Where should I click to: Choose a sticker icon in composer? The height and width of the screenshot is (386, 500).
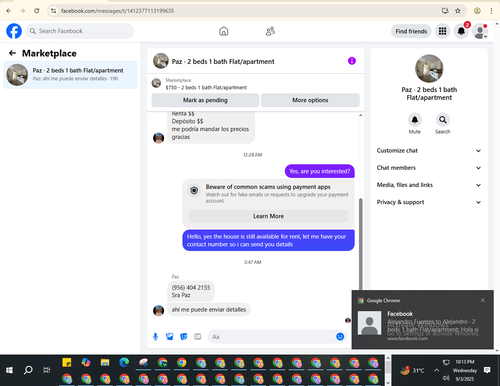[184, 337]
